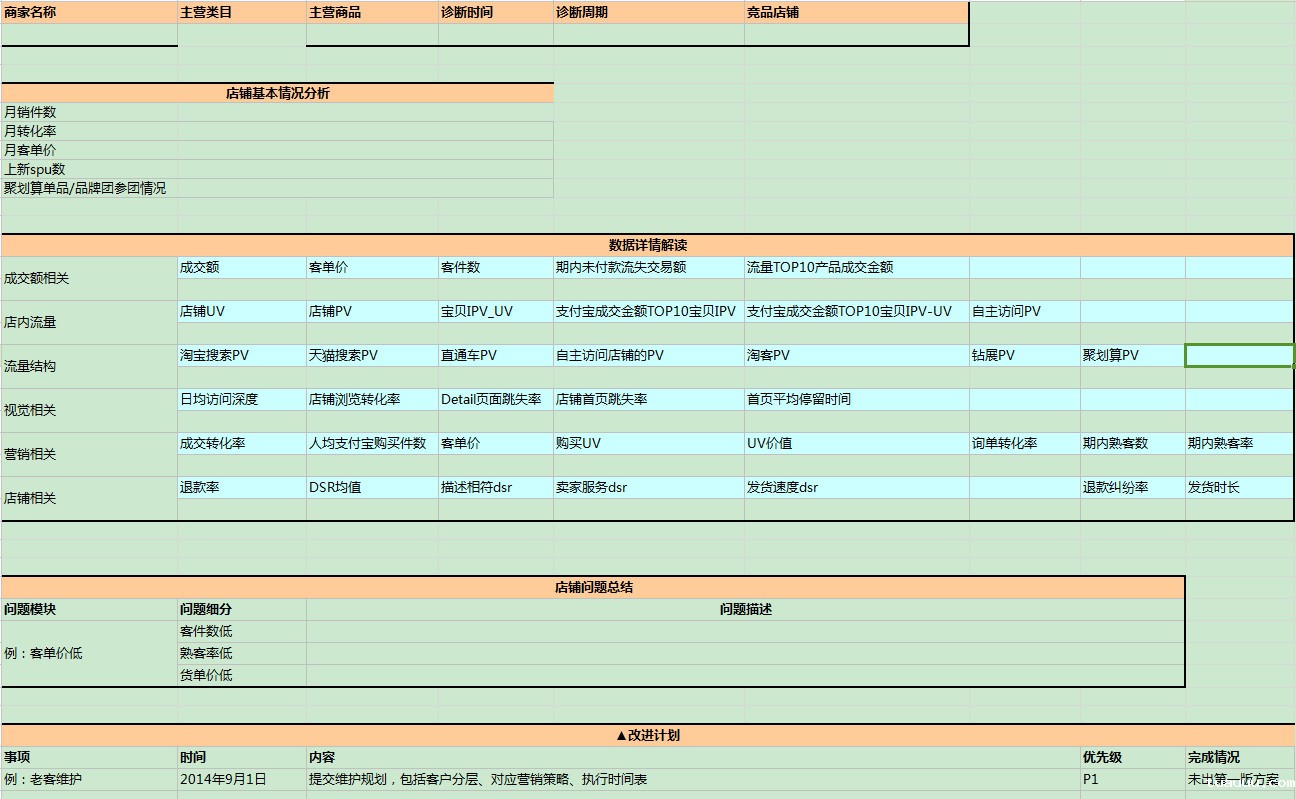
Task: Select the 竞品店铺 header cell
Action: tap(856, 13)
